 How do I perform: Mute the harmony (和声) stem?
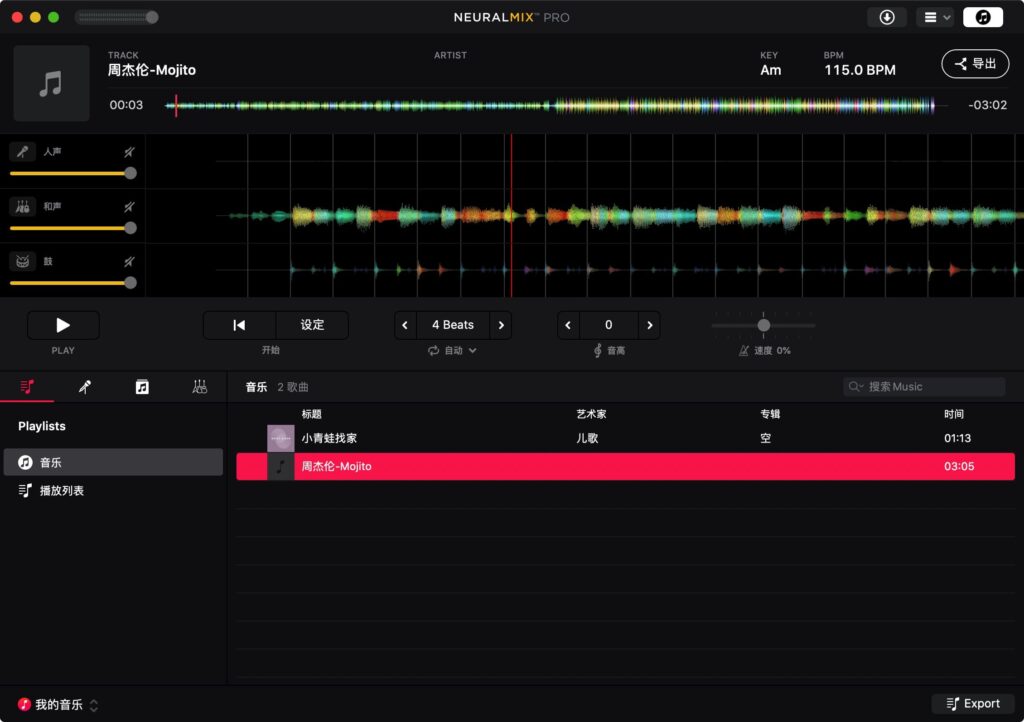point(127,205)
